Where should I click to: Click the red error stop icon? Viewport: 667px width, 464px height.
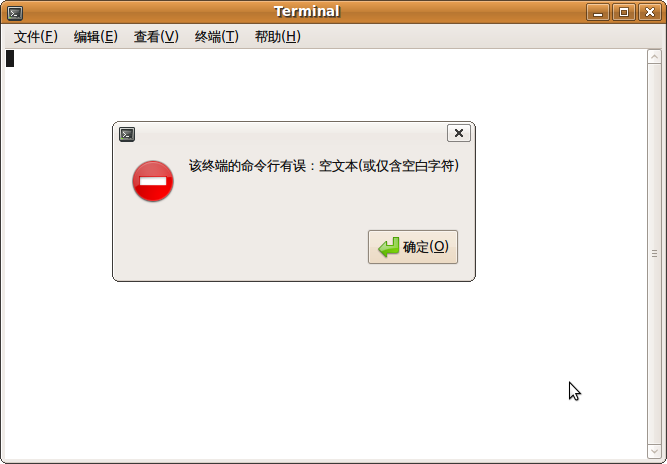[x=153, y=181]
